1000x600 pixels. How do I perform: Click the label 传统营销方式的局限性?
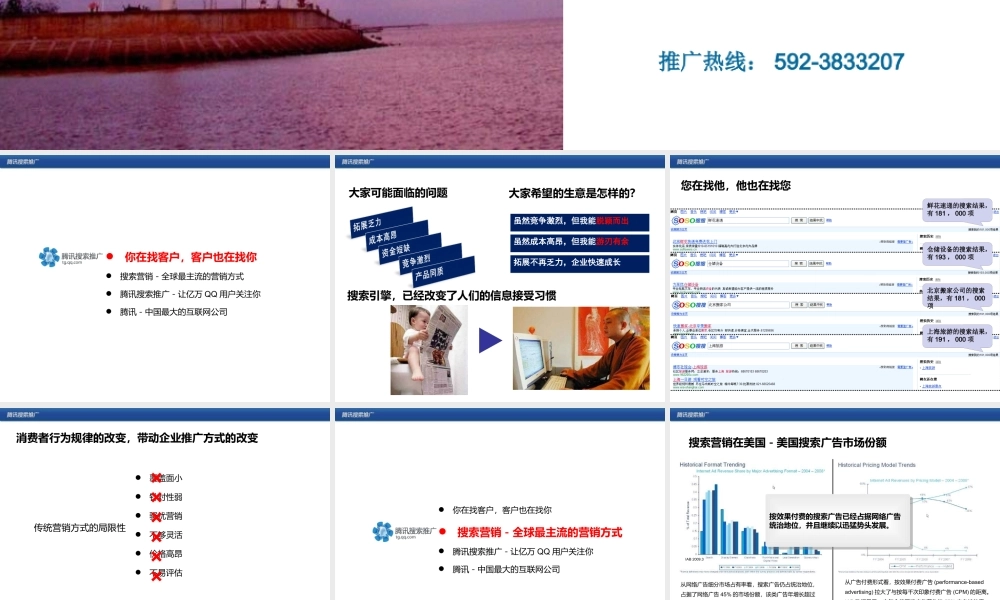[x=80, y=527]
